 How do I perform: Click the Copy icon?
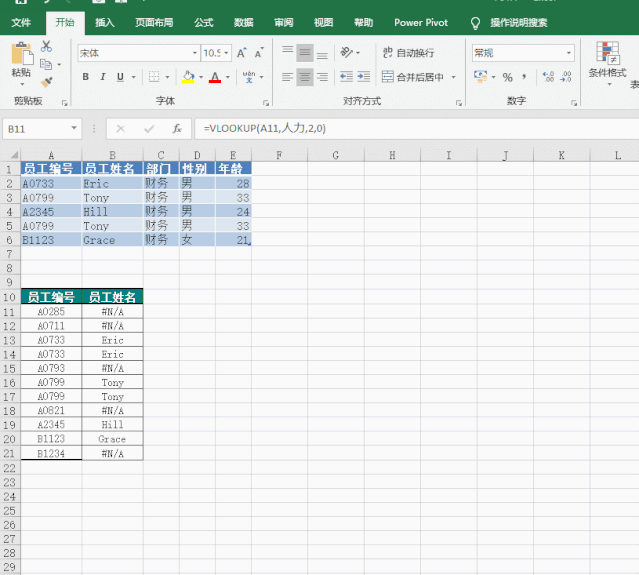pyautogui.click(x=46, y=64)
